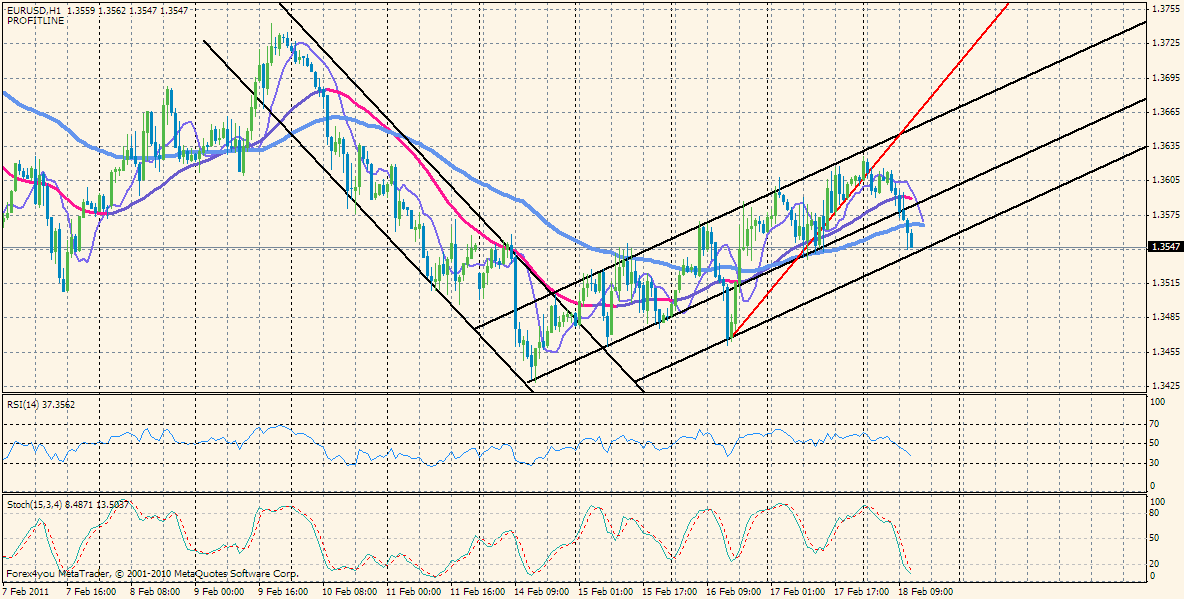Click the 1.3425 price axis label
The height and width of the screenshot is (599, 1184).
1165,385
